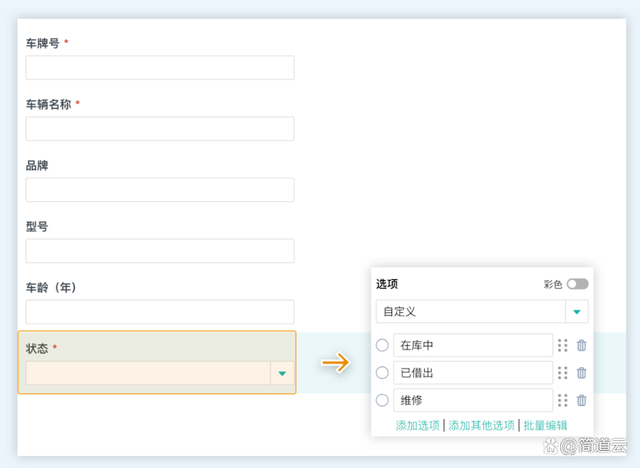640x468 pixels.
Task: Click the 车龄（年） input field
Action: pos(160,312)
